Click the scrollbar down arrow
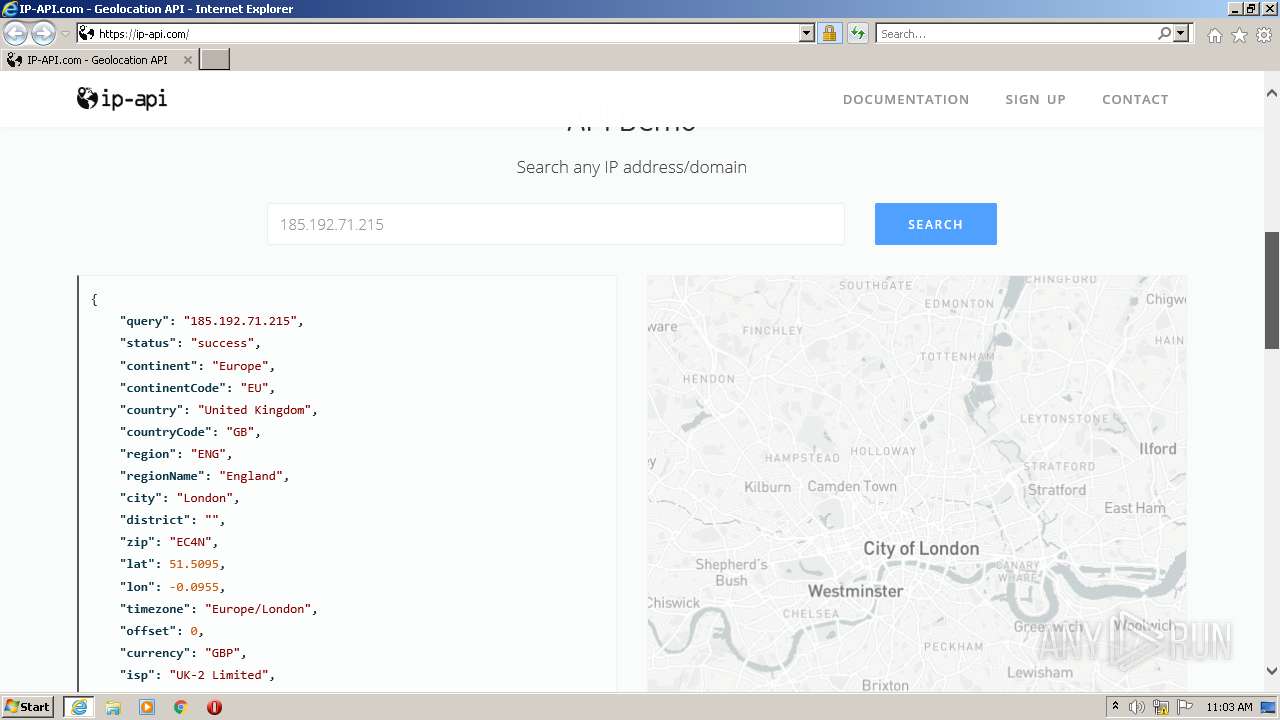This screenshot has width=1280, height=720. [1272, 671]
